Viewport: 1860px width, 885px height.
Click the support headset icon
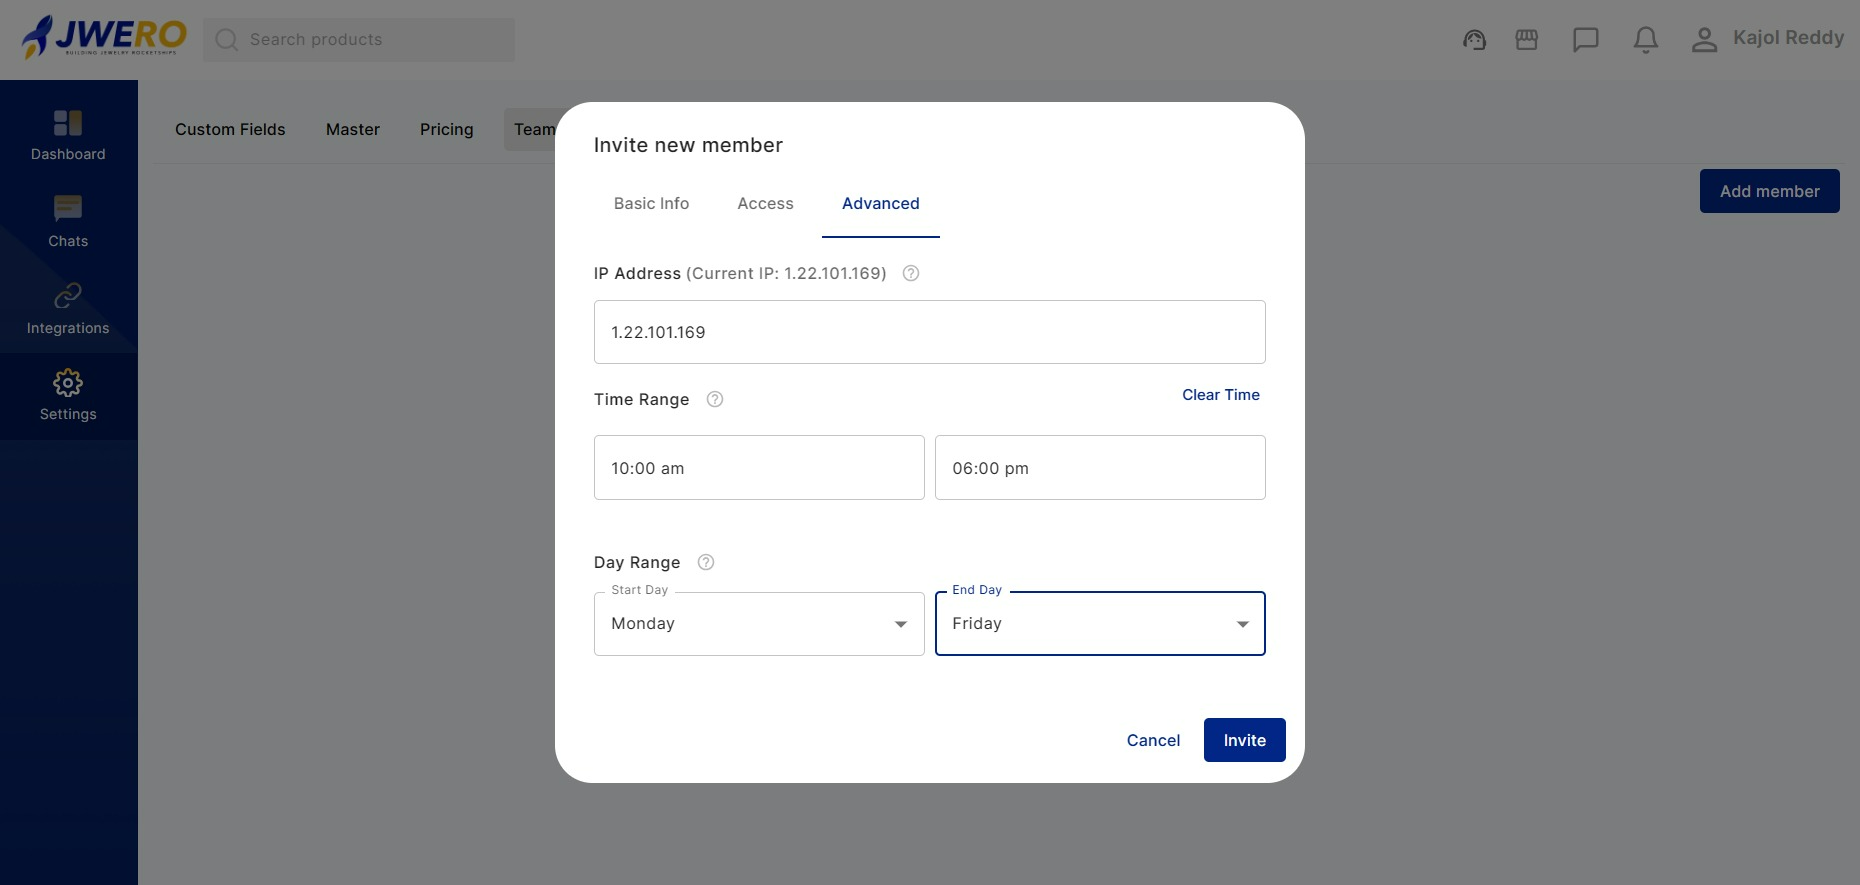[1474, 40]
